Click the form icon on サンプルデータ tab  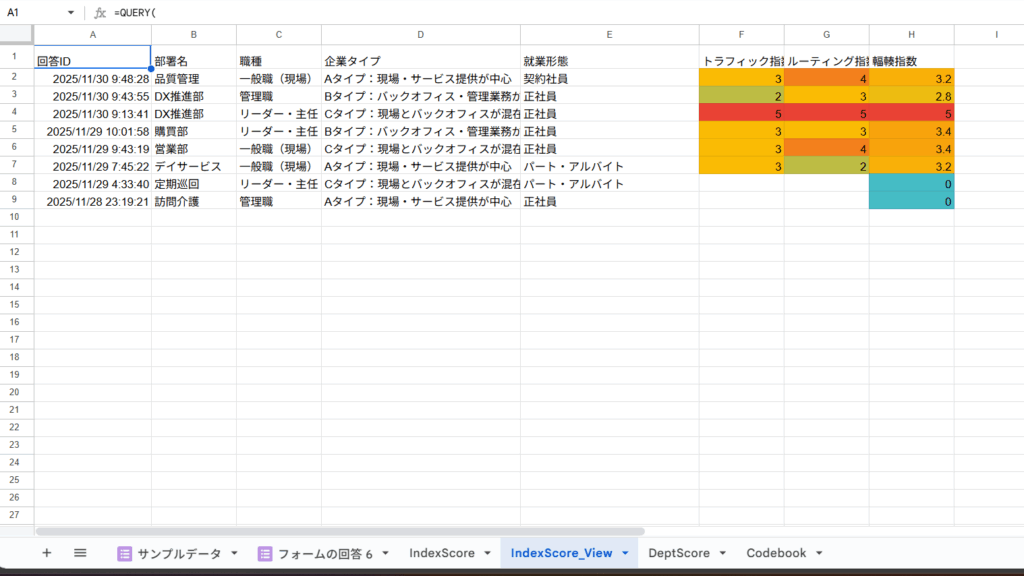point(125,553)
